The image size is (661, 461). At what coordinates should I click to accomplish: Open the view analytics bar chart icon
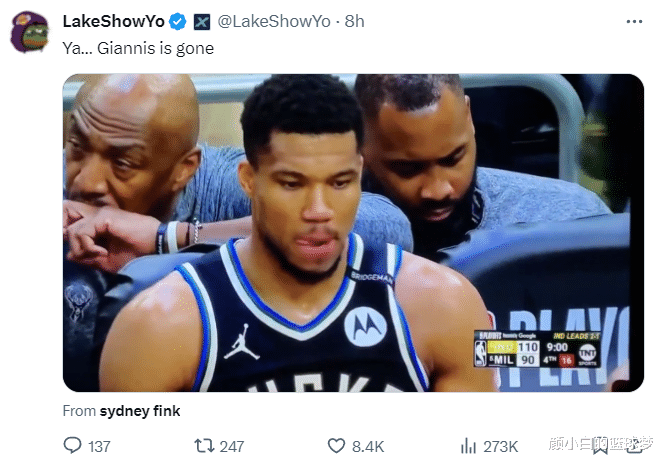[468, 446]
